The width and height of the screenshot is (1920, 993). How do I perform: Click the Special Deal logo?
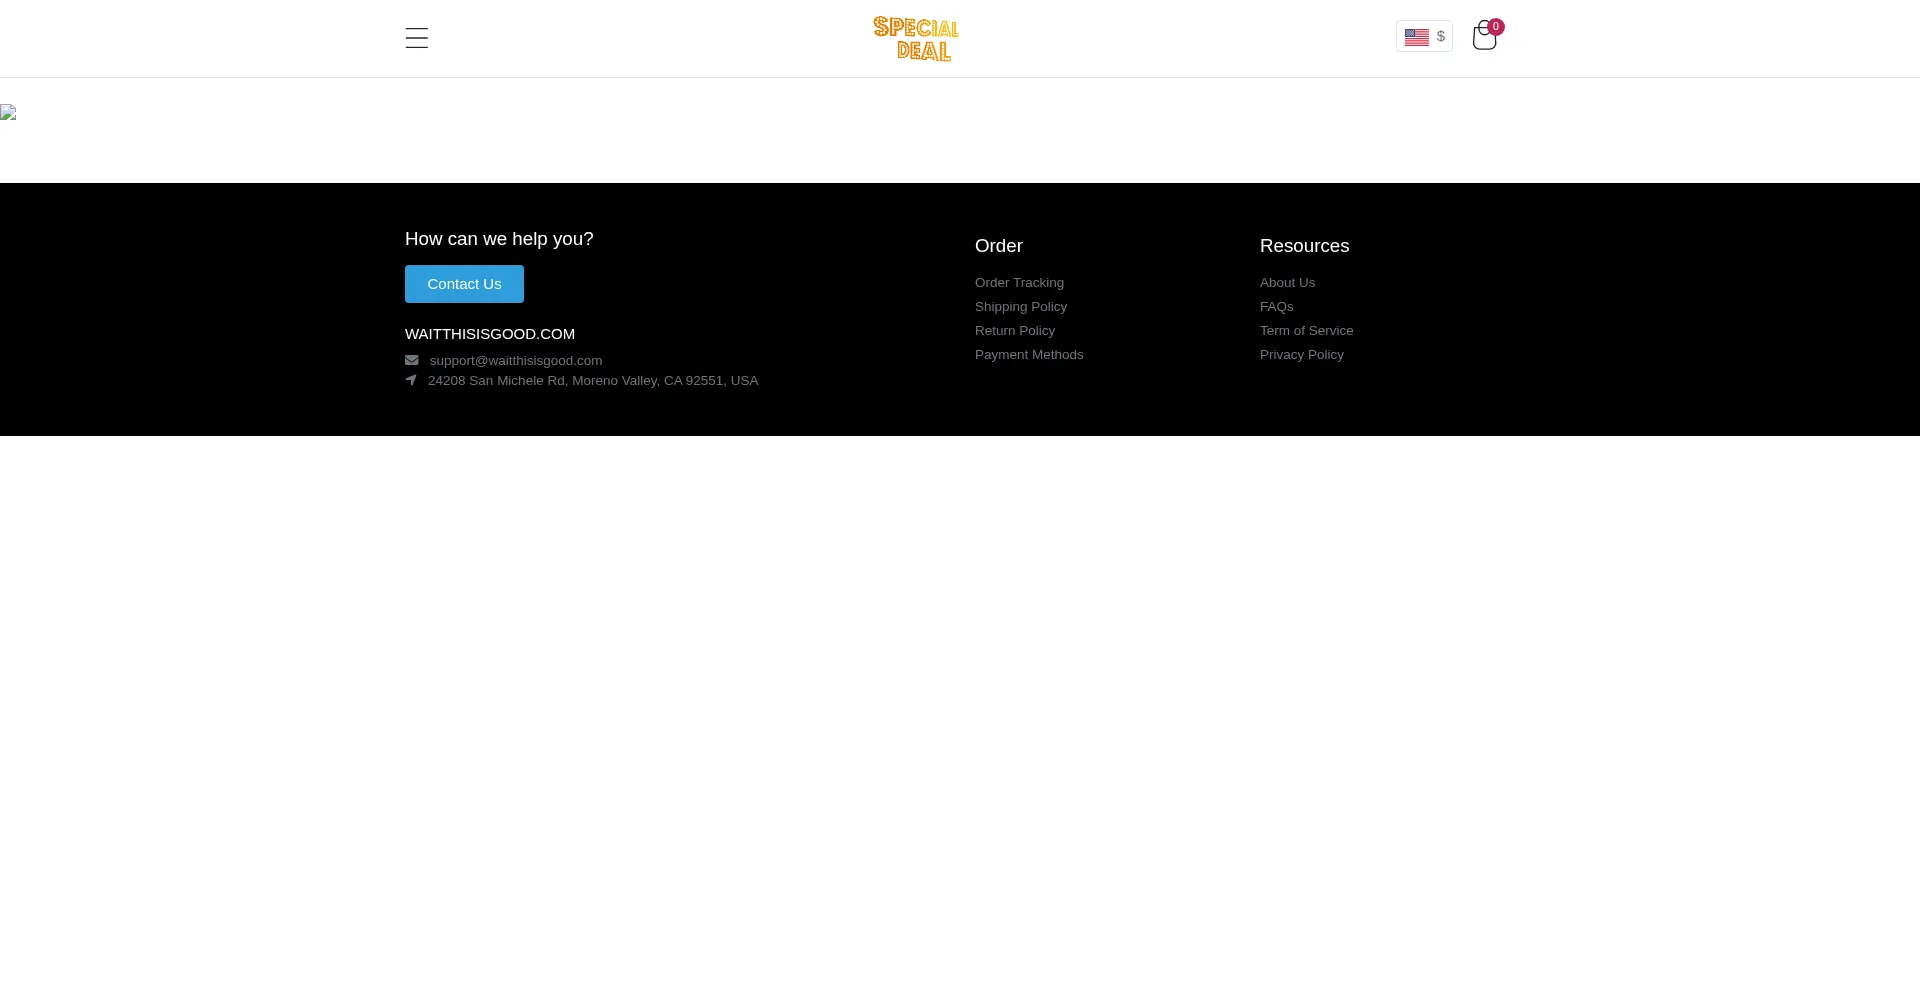pos(915,38)
